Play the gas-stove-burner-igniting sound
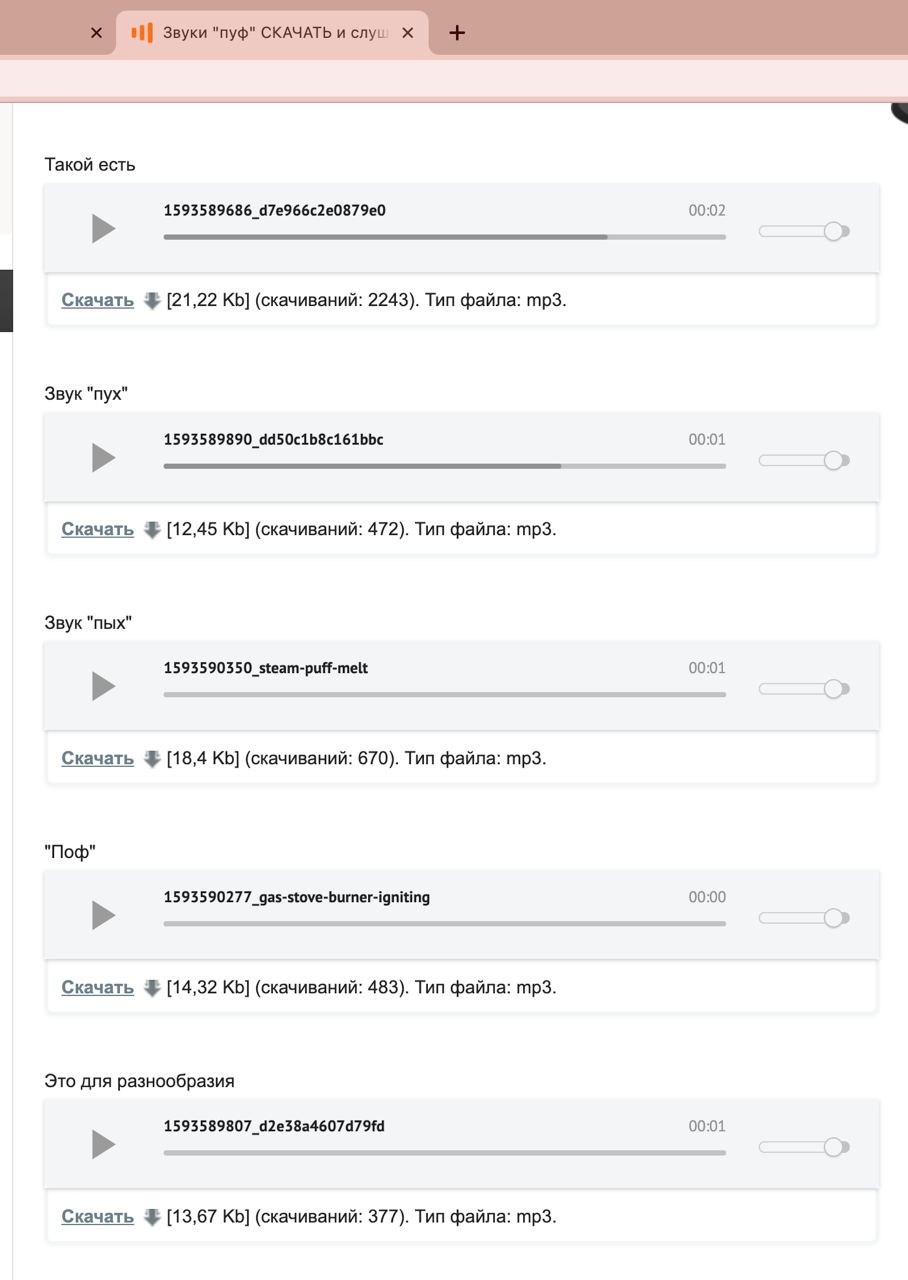 tap(103, 916)
